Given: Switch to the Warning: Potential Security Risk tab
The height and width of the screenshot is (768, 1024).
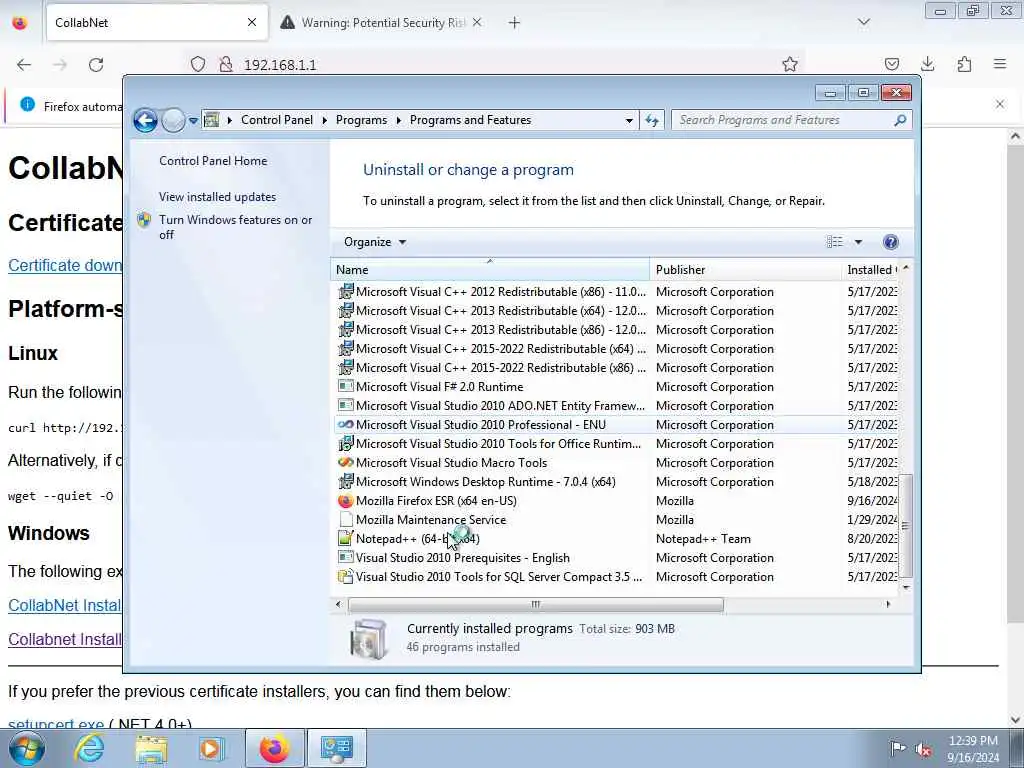Looking at the screenshot, I should 382,23.
